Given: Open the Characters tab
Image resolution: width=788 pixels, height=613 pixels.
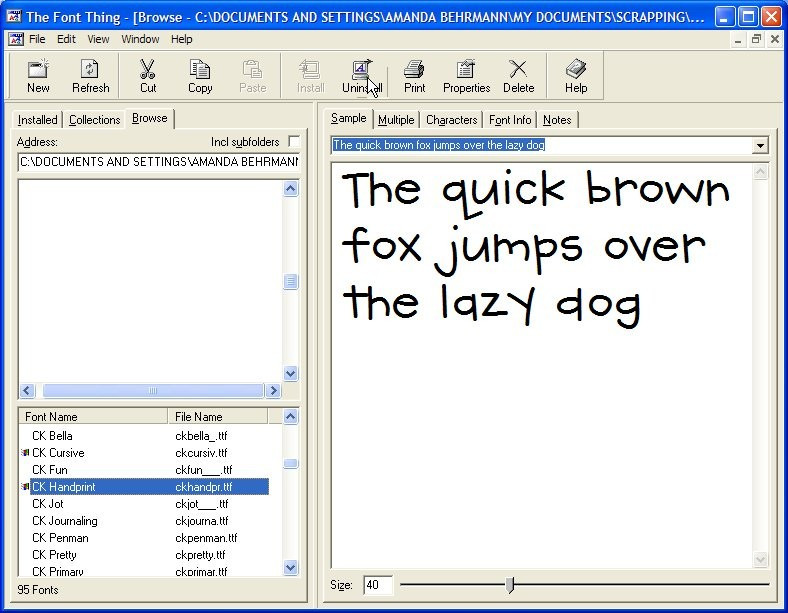Looking at the screenshot, I should tap(451, 120).
